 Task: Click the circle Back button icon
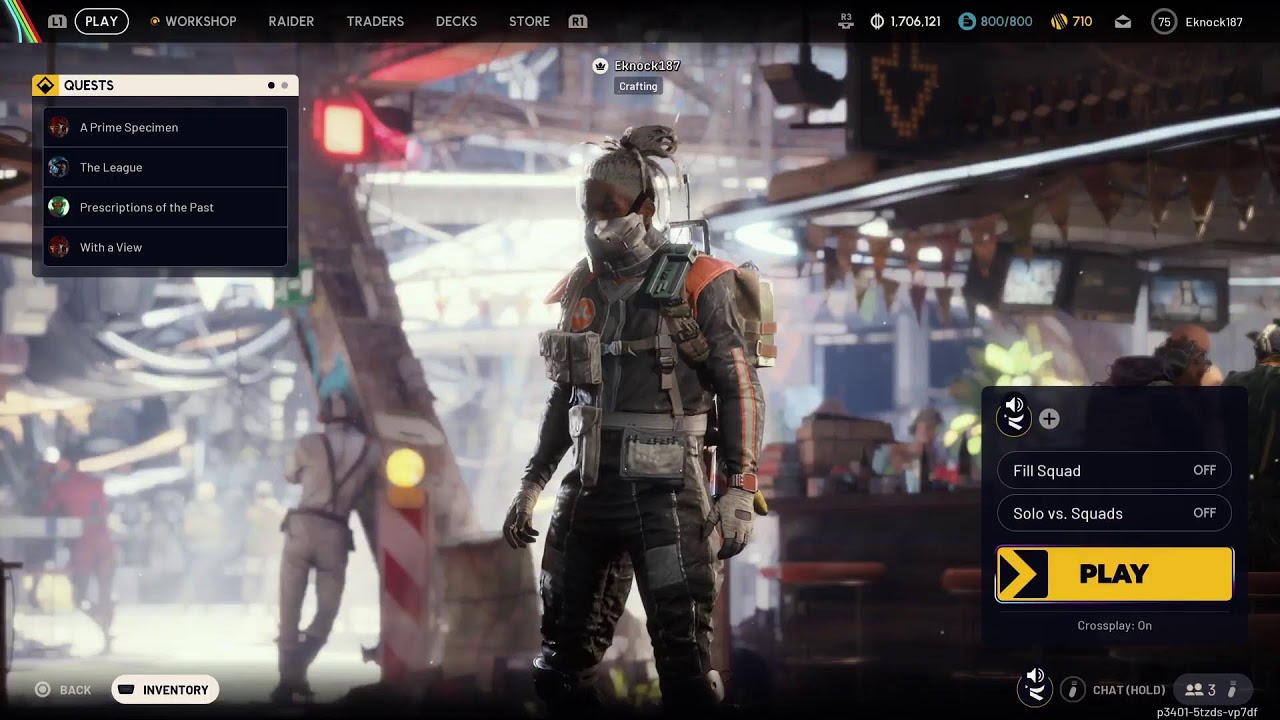42,690
